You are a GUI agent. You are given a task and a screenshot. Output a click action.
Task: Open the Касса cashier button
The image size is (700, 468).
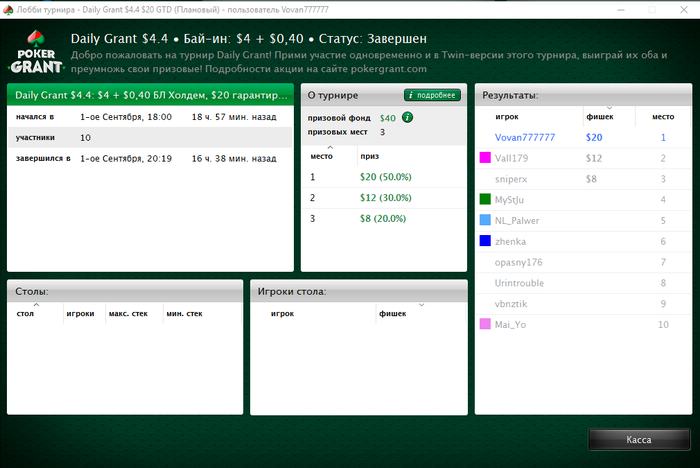pyautogui.click(x=639, y=439)
